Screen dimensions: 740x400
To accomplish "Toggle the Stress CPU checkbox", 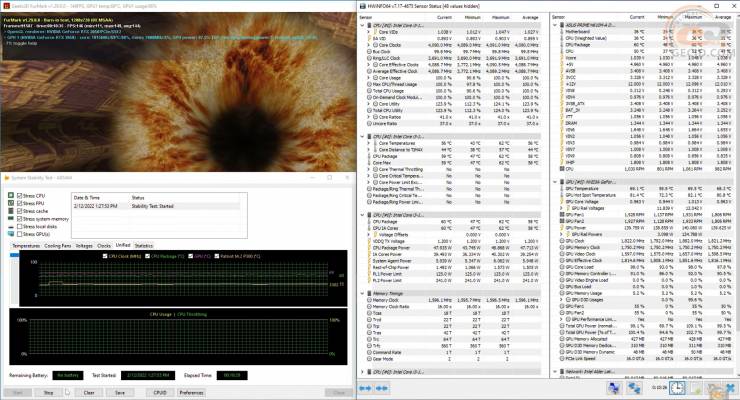I will click(19, 195).
